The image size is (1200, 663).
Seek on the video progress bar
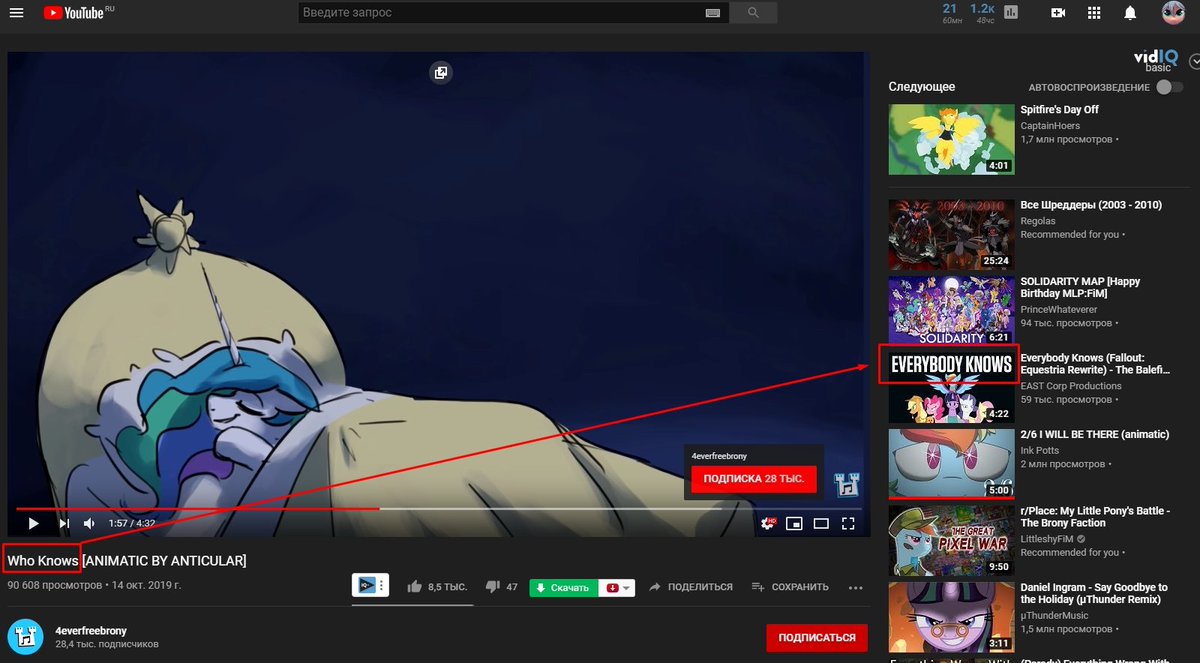click(x=439, y=509)
